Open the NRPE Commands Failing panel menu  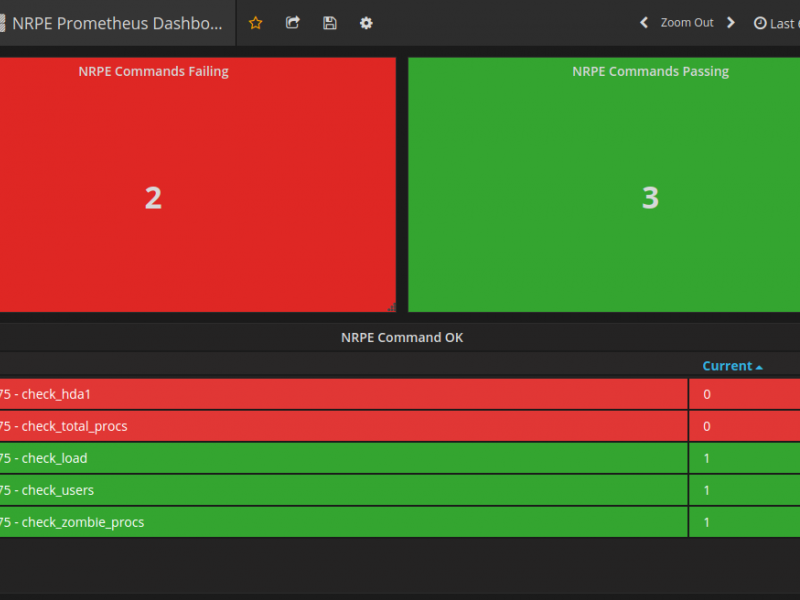(x=153, y=71)
